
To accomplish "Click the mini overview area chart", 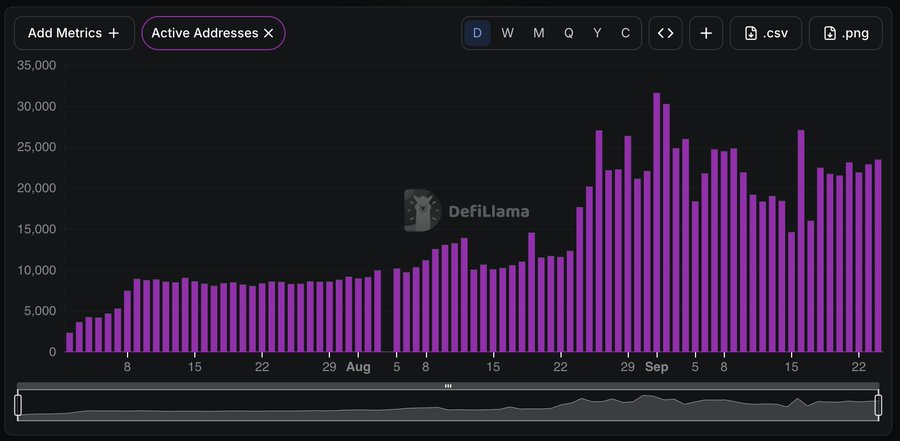I will 448,405.
